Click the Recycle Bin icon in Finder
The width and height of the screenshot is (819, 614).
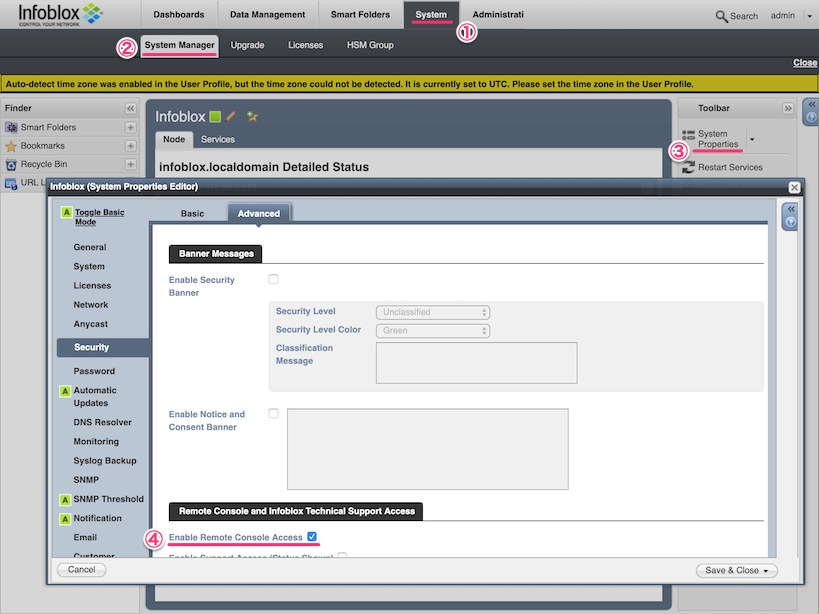[x=11, y=164]
